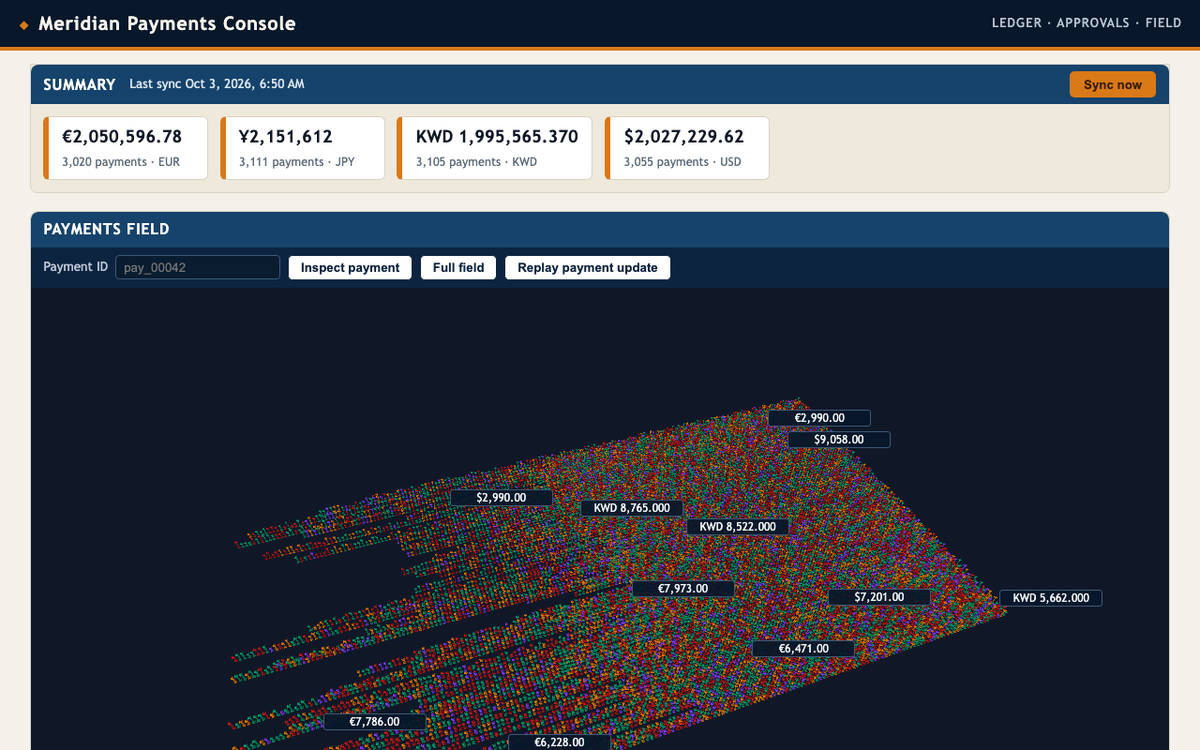Select the USD summary card $2,027,229.62
1200x750 pixels.
click(687, 148)
